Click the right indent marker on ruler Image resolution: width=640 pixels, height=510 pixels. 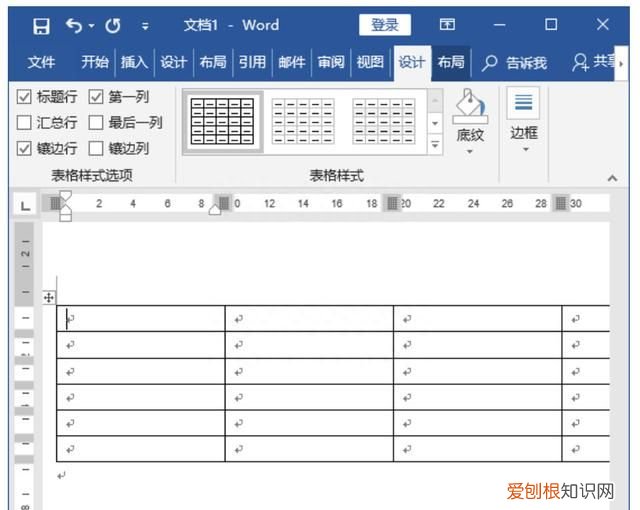[215, 210]
